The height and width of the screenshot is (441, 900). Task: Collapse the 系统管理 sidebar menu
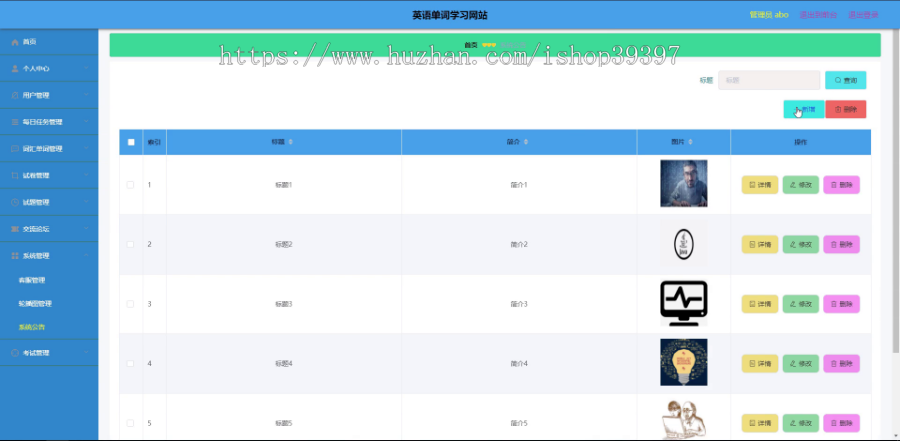tap(49, 256)
